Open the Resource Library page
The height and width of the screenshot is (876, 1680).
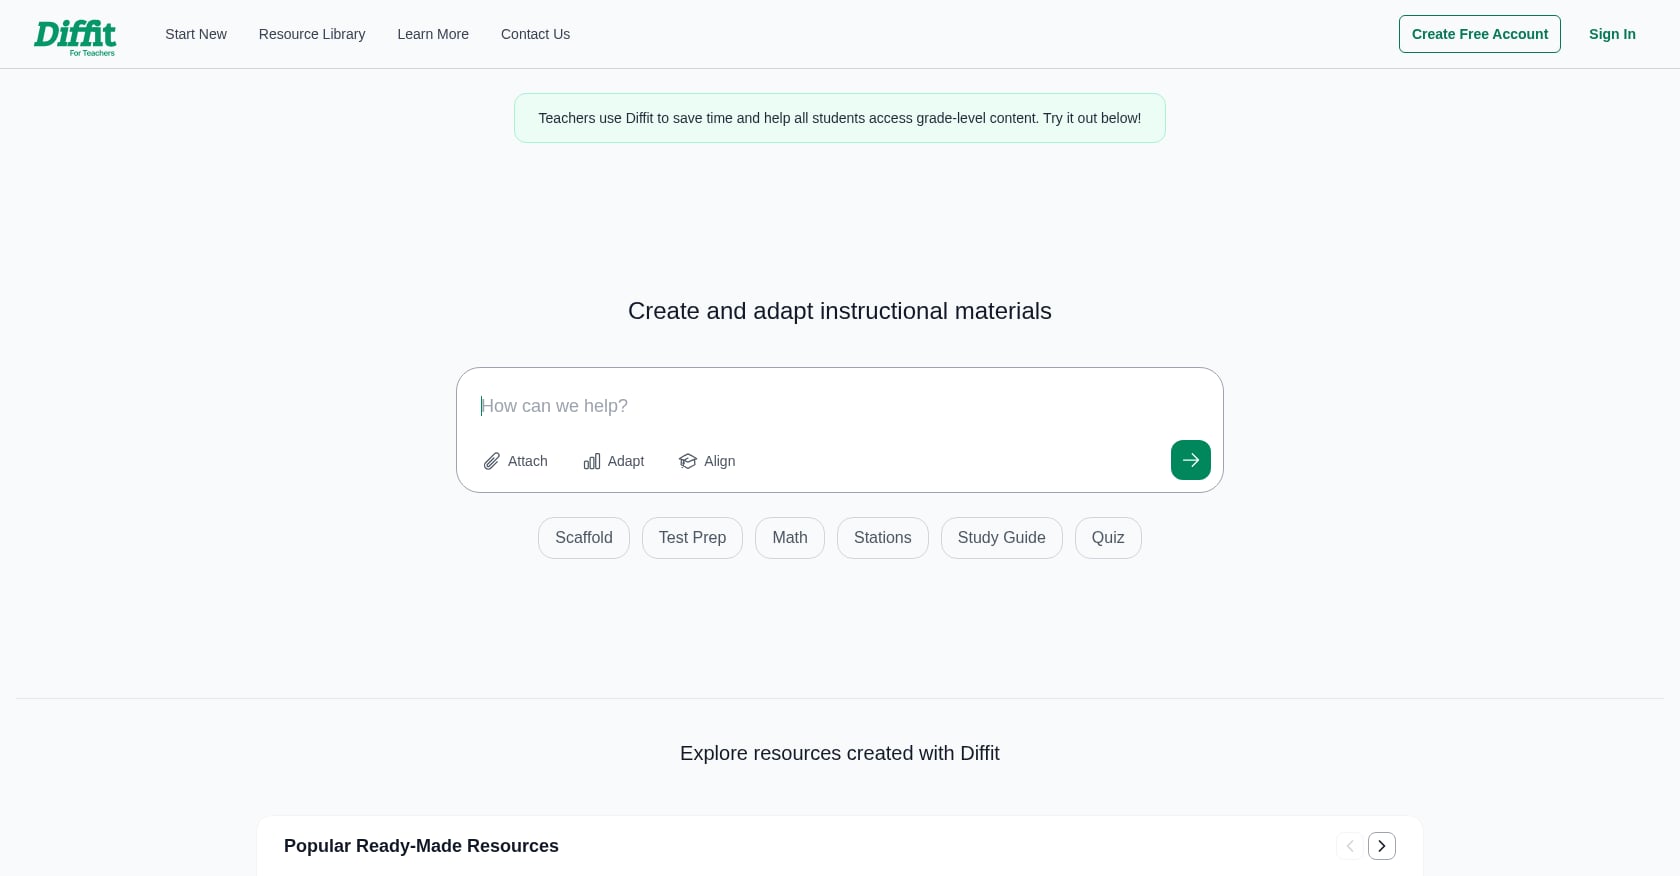312,34
